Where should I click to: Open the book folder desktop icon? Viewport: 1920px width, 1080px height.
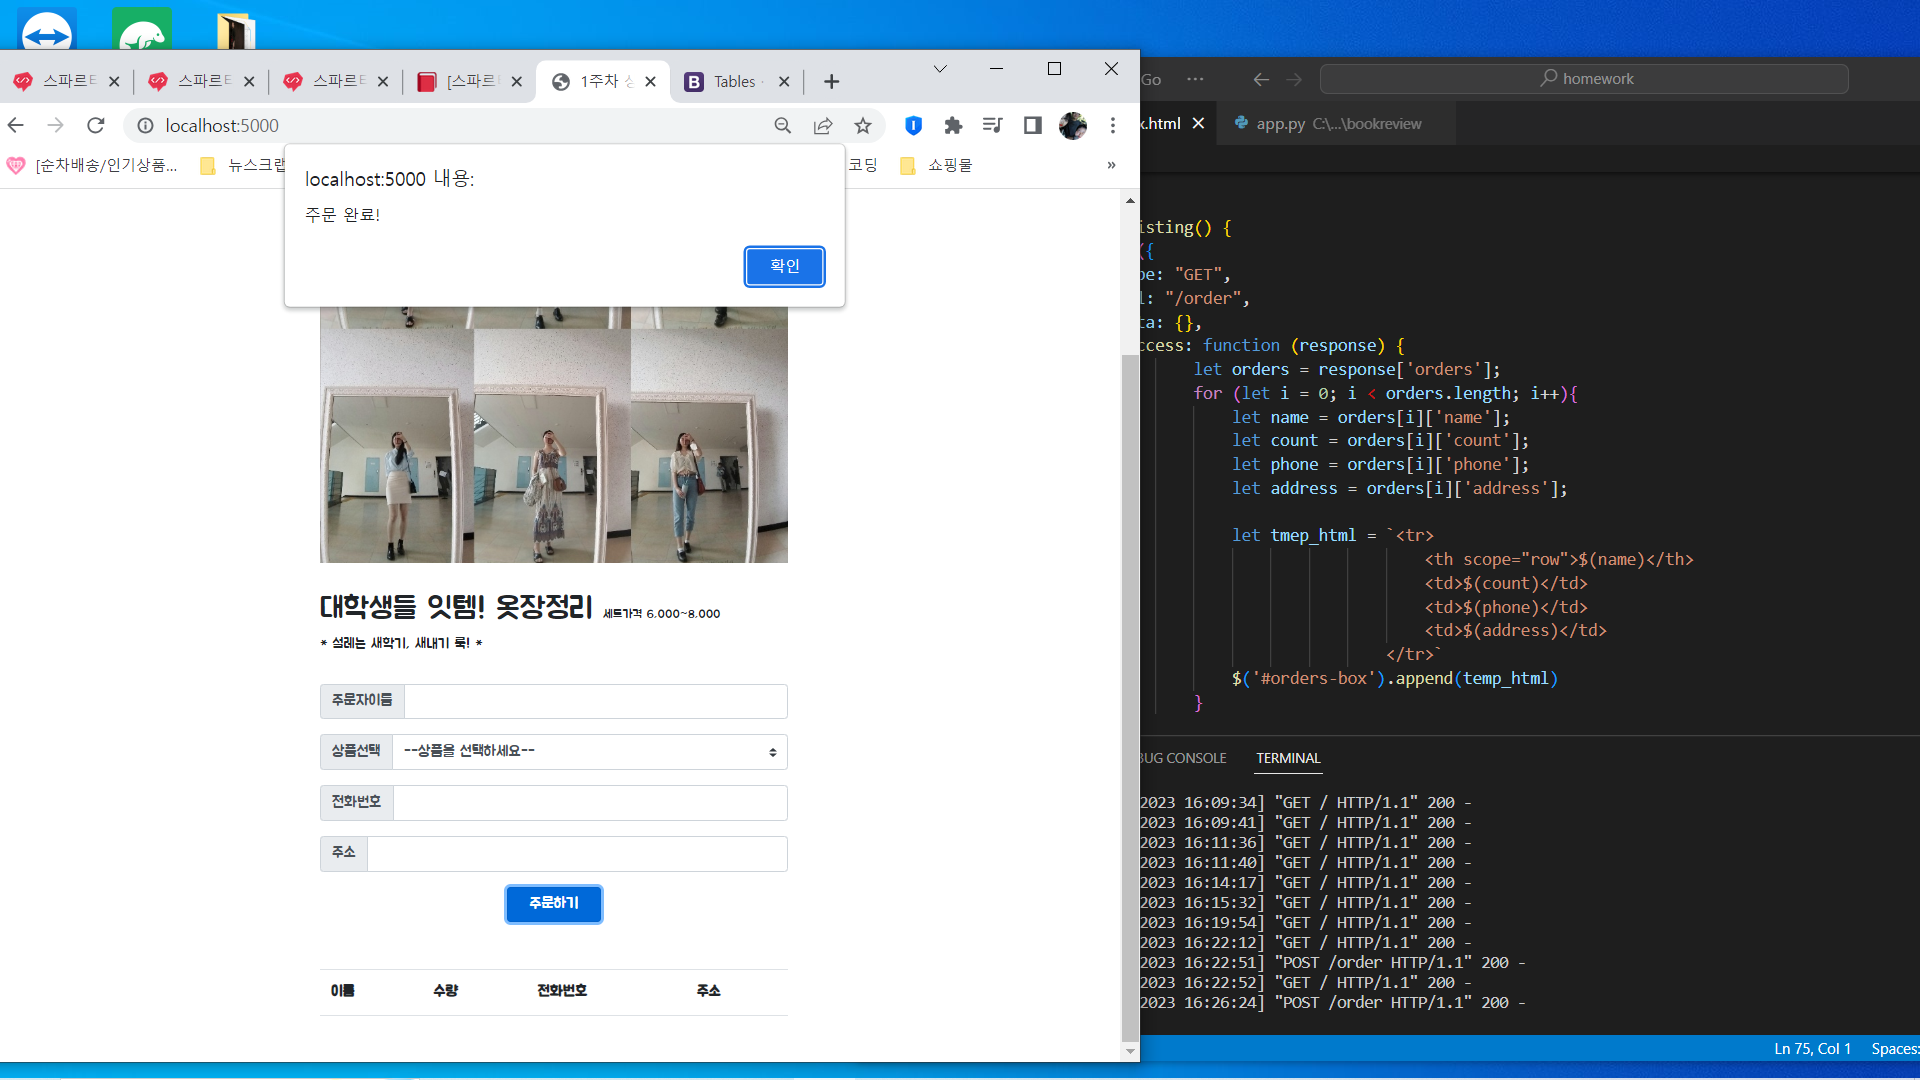click(236, 30)
